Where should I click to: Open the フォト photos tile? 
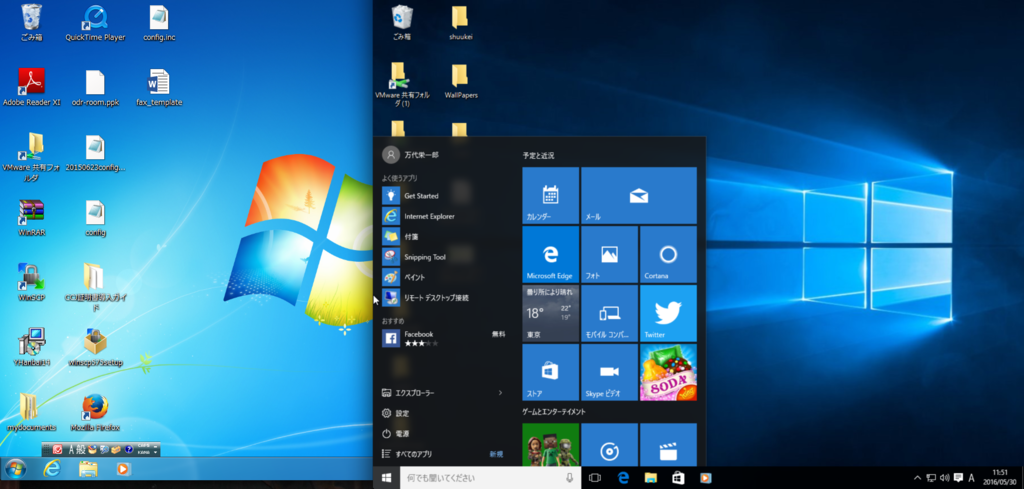pyautogui.click(x=609, y=255)
